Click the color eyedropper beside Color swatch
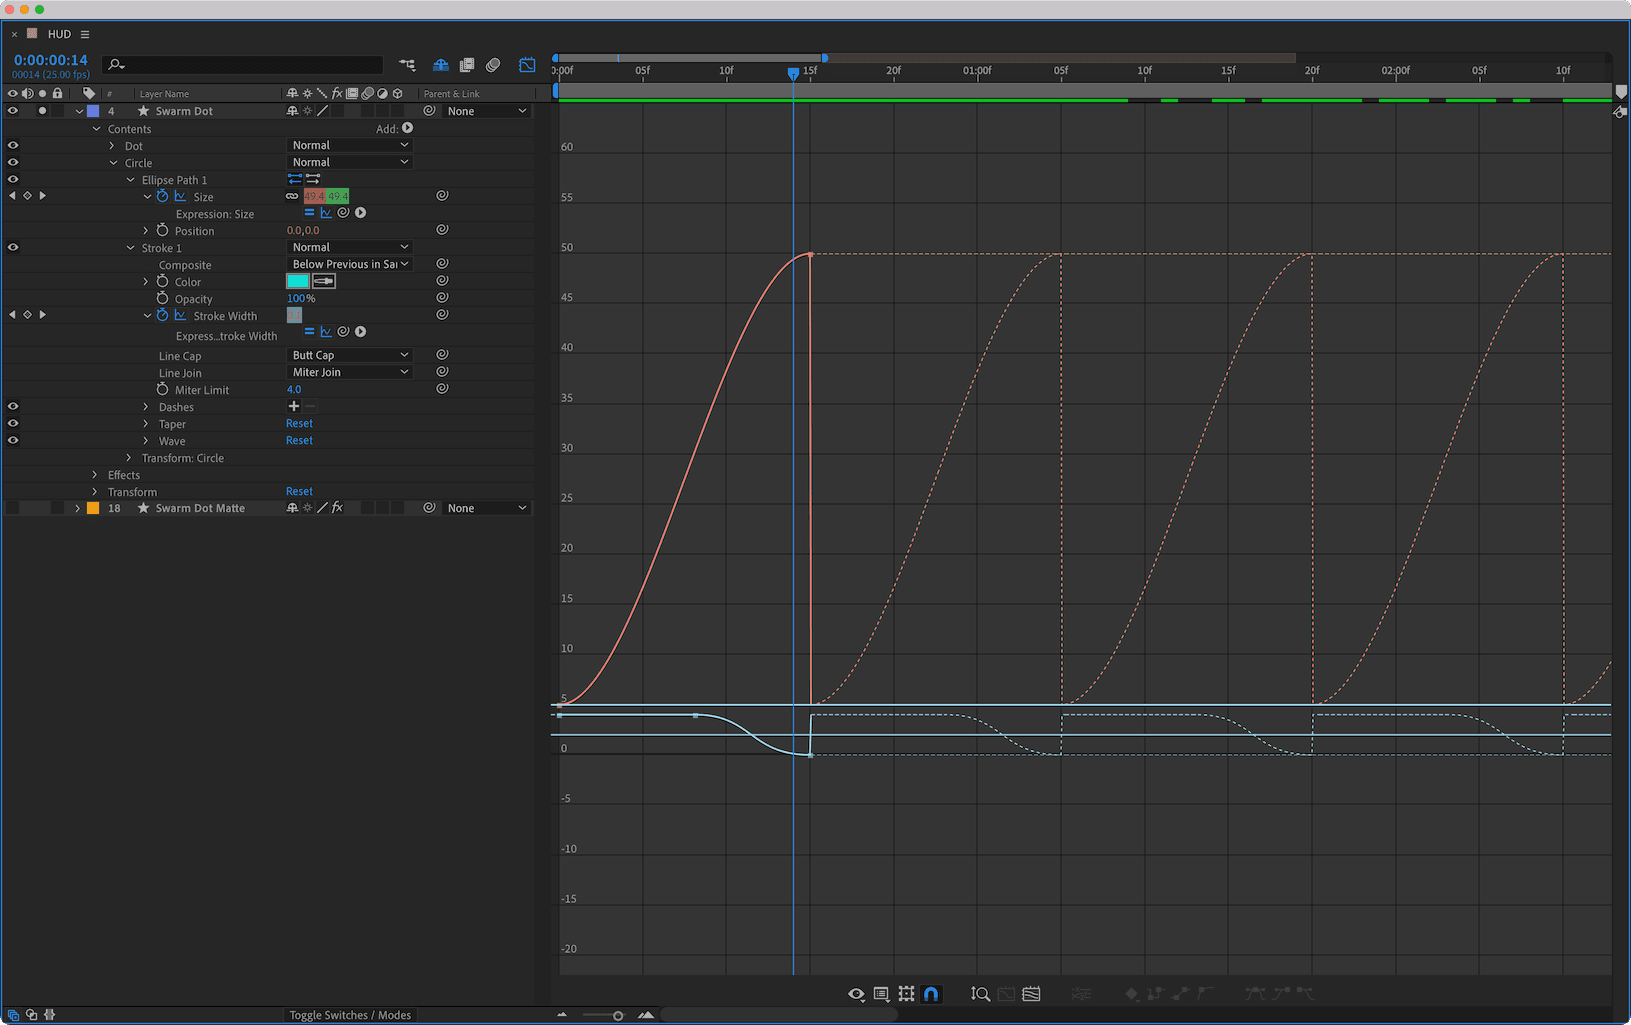The width and height of the screenshot is (1631, 1025). point(324,282)
